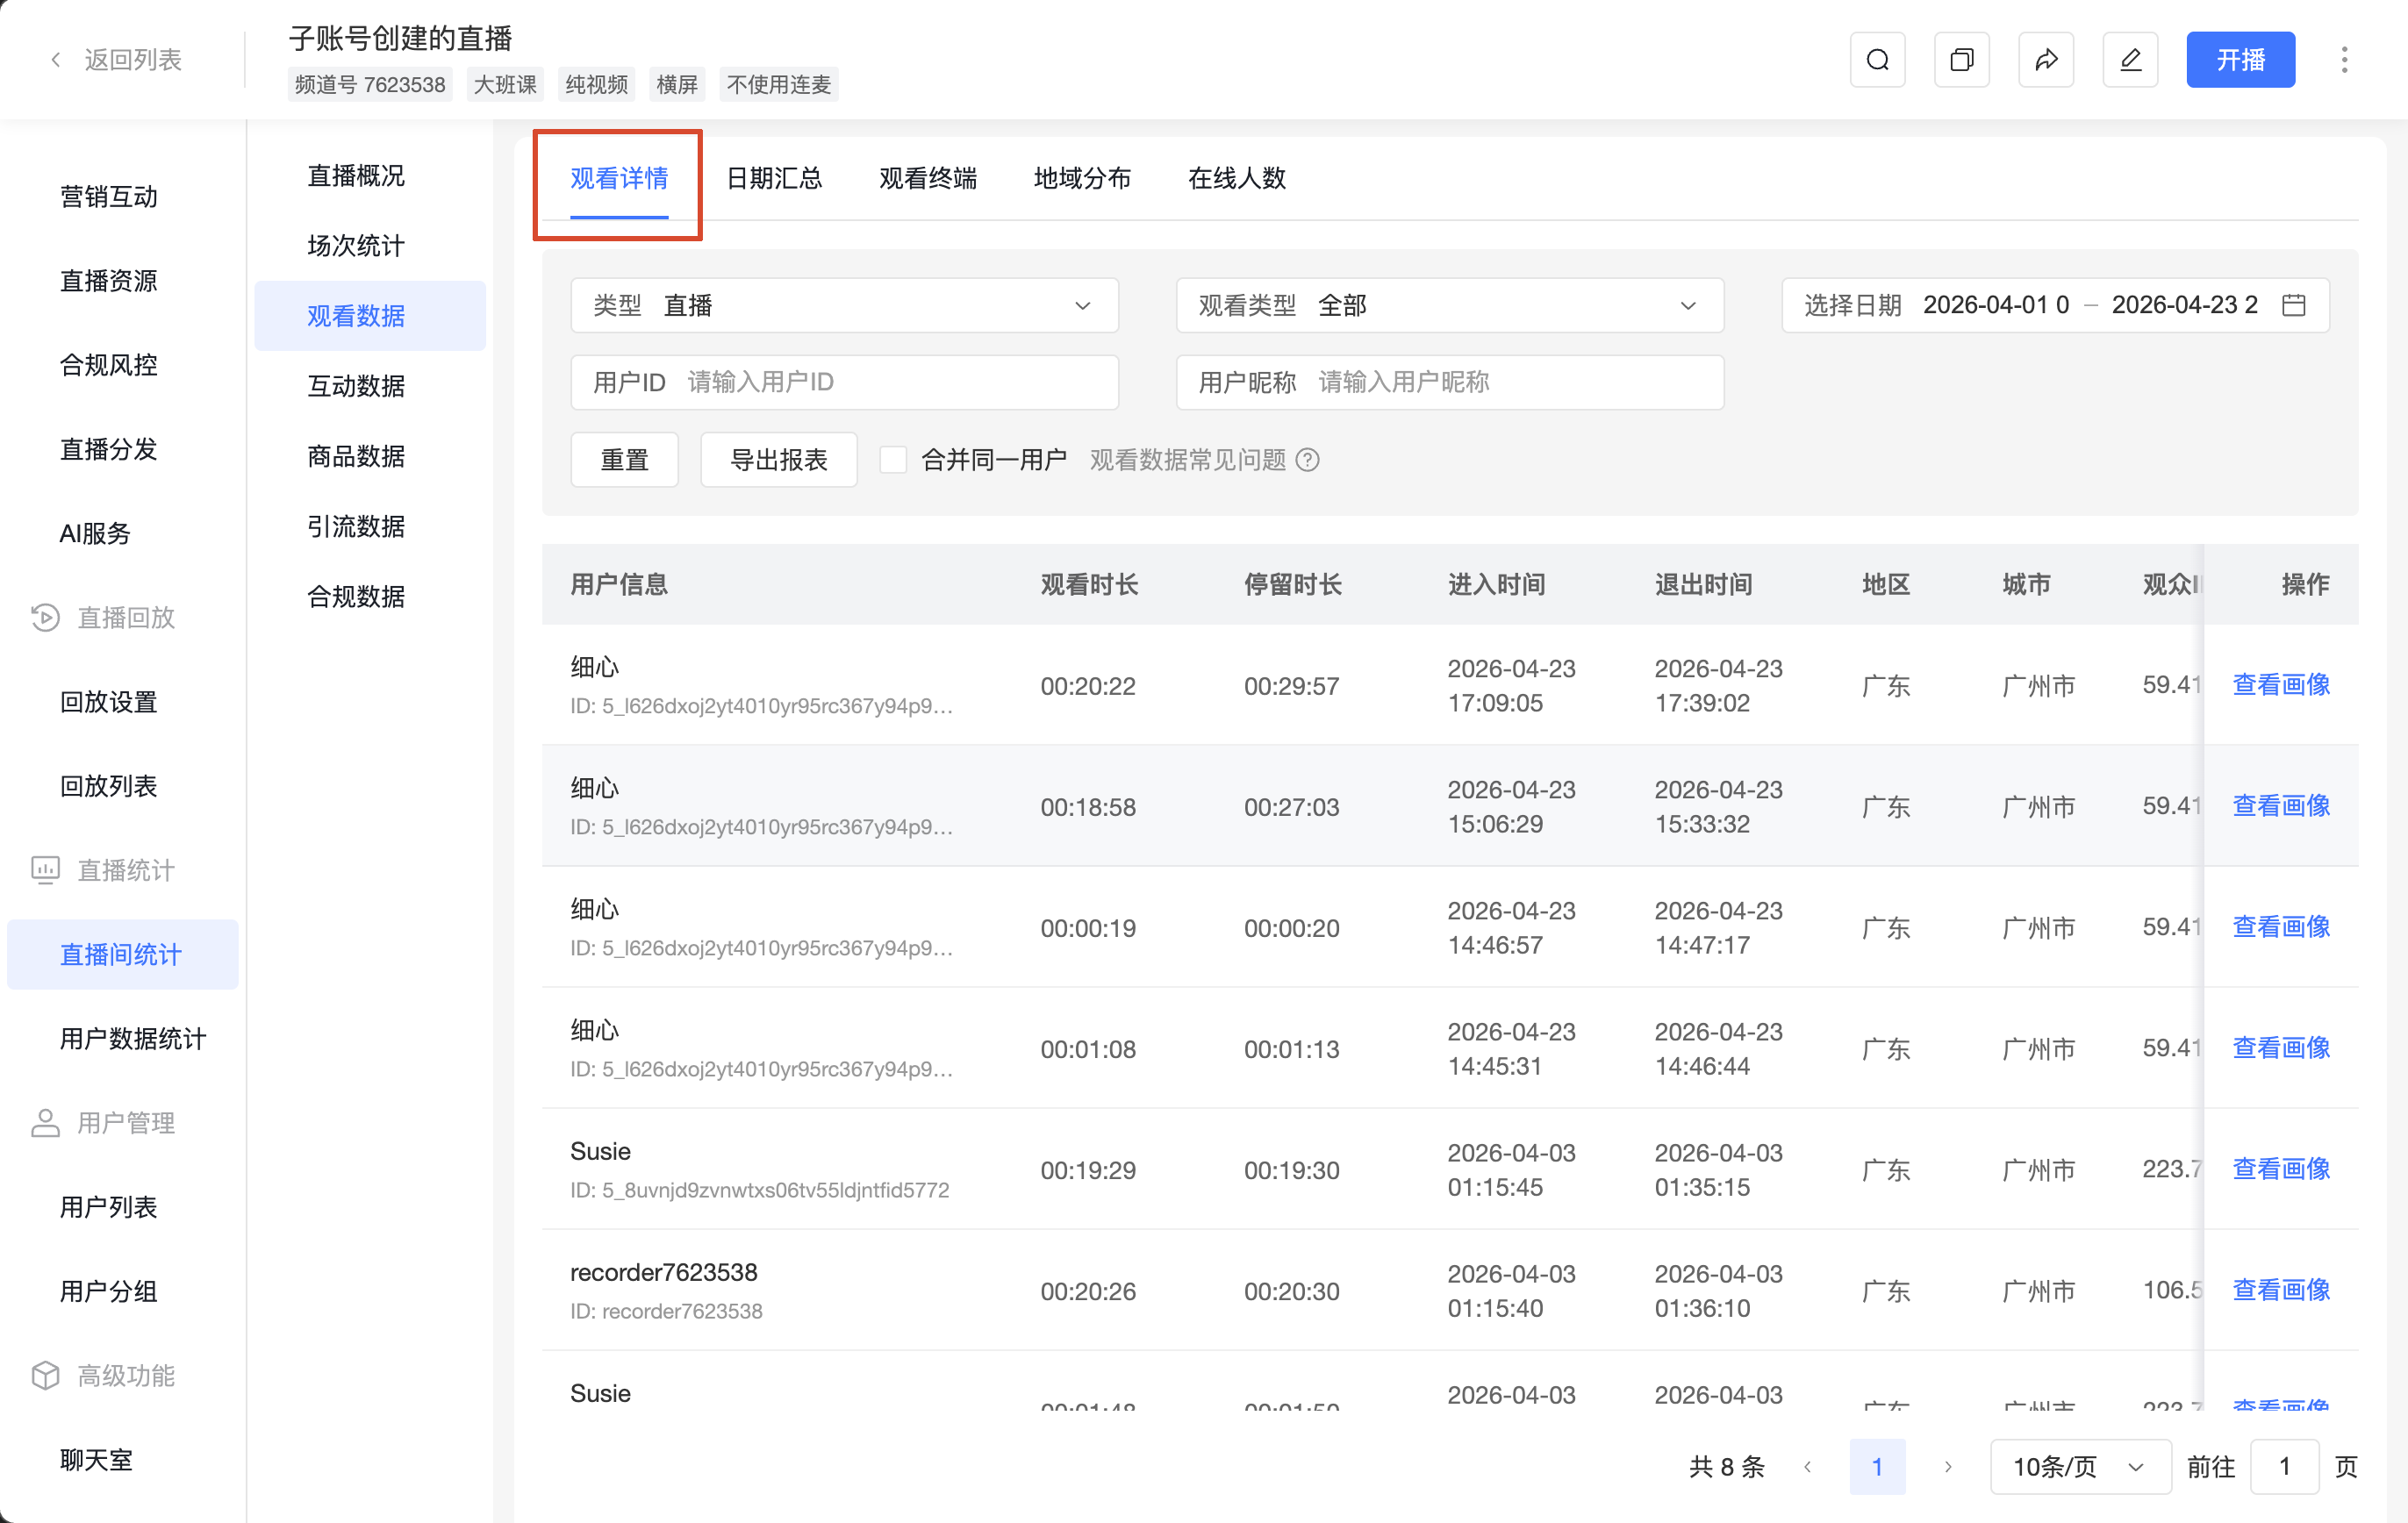Click the 观看时长 column header

[1089, 584]
